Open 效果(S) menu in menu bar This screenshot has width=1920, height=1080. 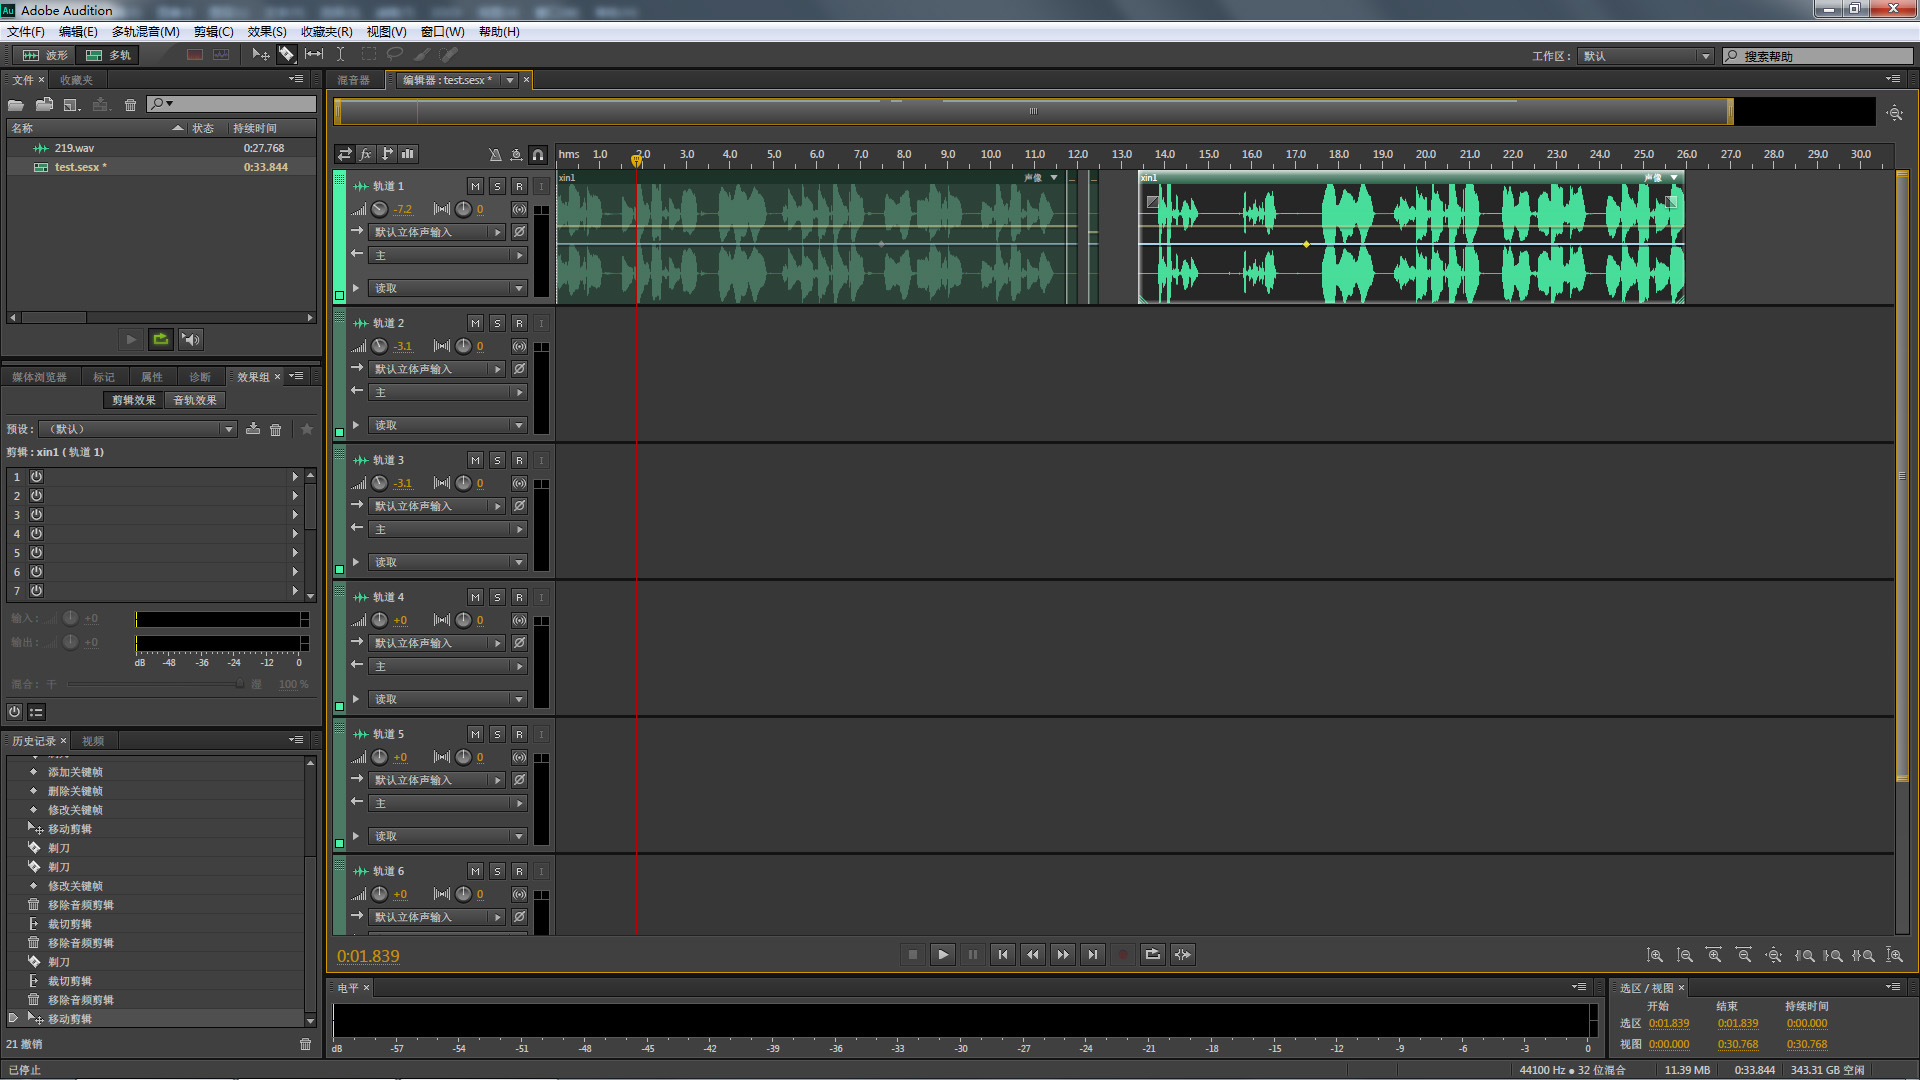point(268,30)
